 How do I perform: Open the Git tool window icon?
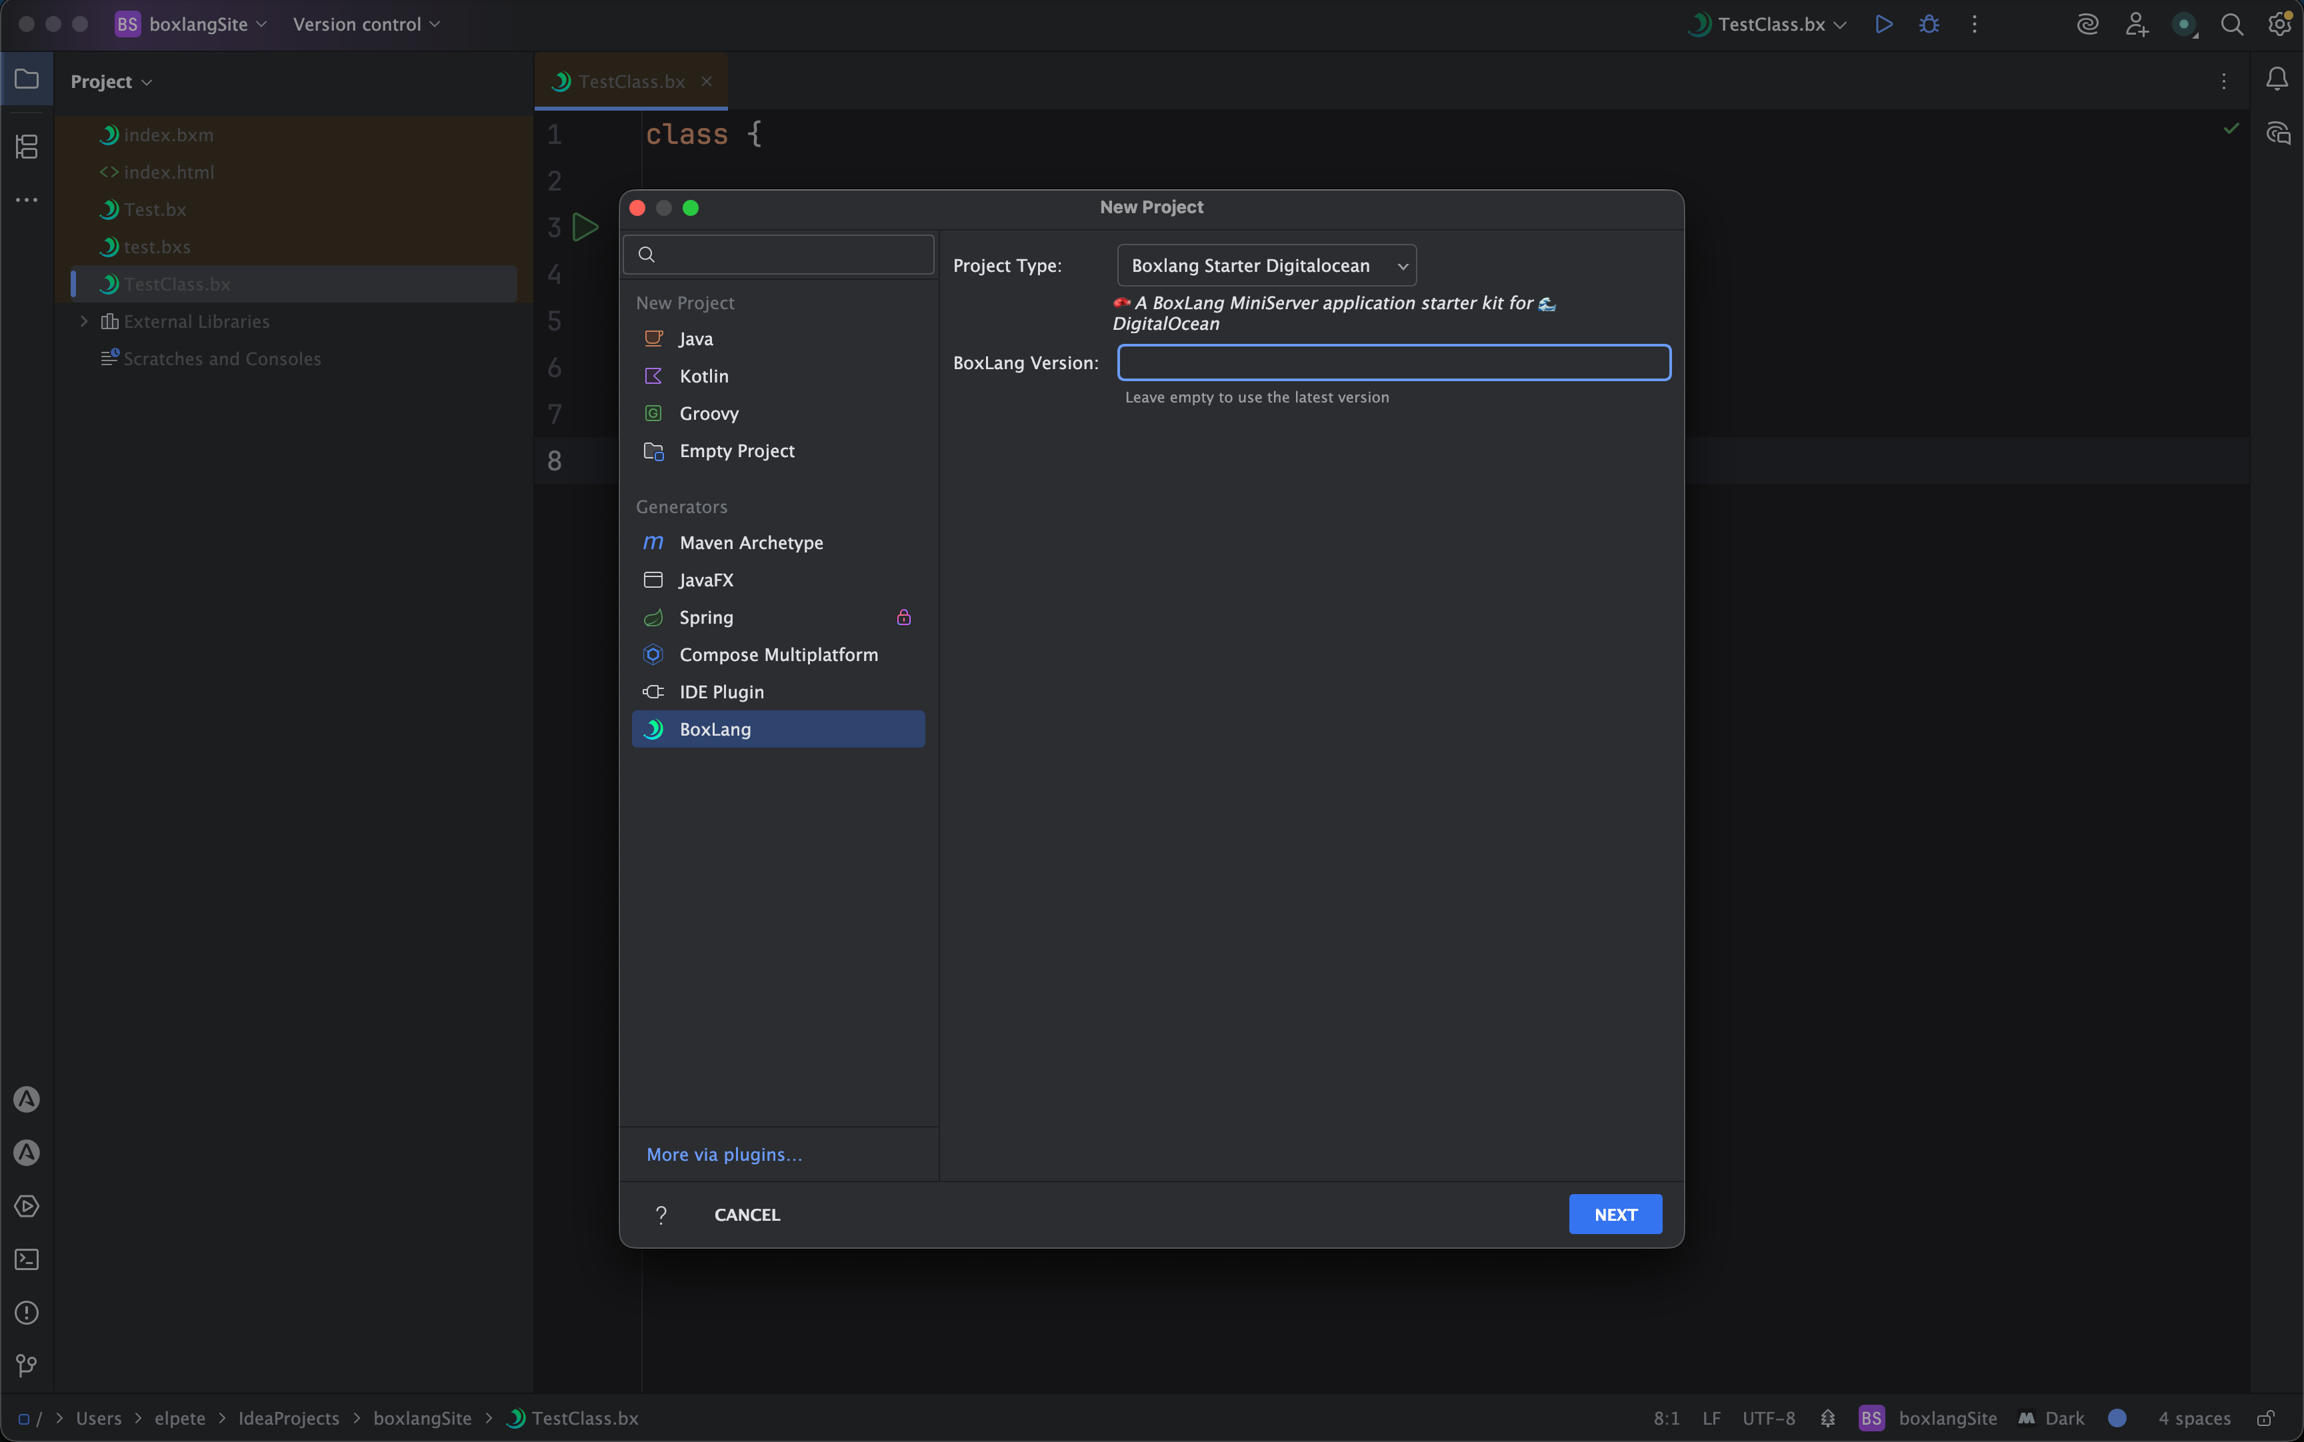(27, 1365)
